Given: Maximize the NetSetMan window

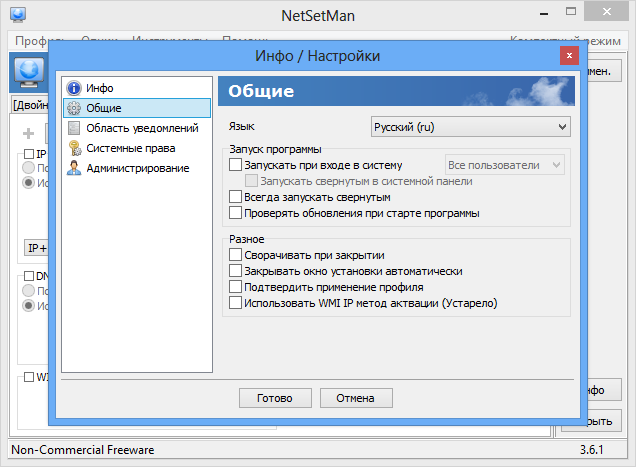Looking at the screenshot, I should pyautogui.click(x=571, y=11).
